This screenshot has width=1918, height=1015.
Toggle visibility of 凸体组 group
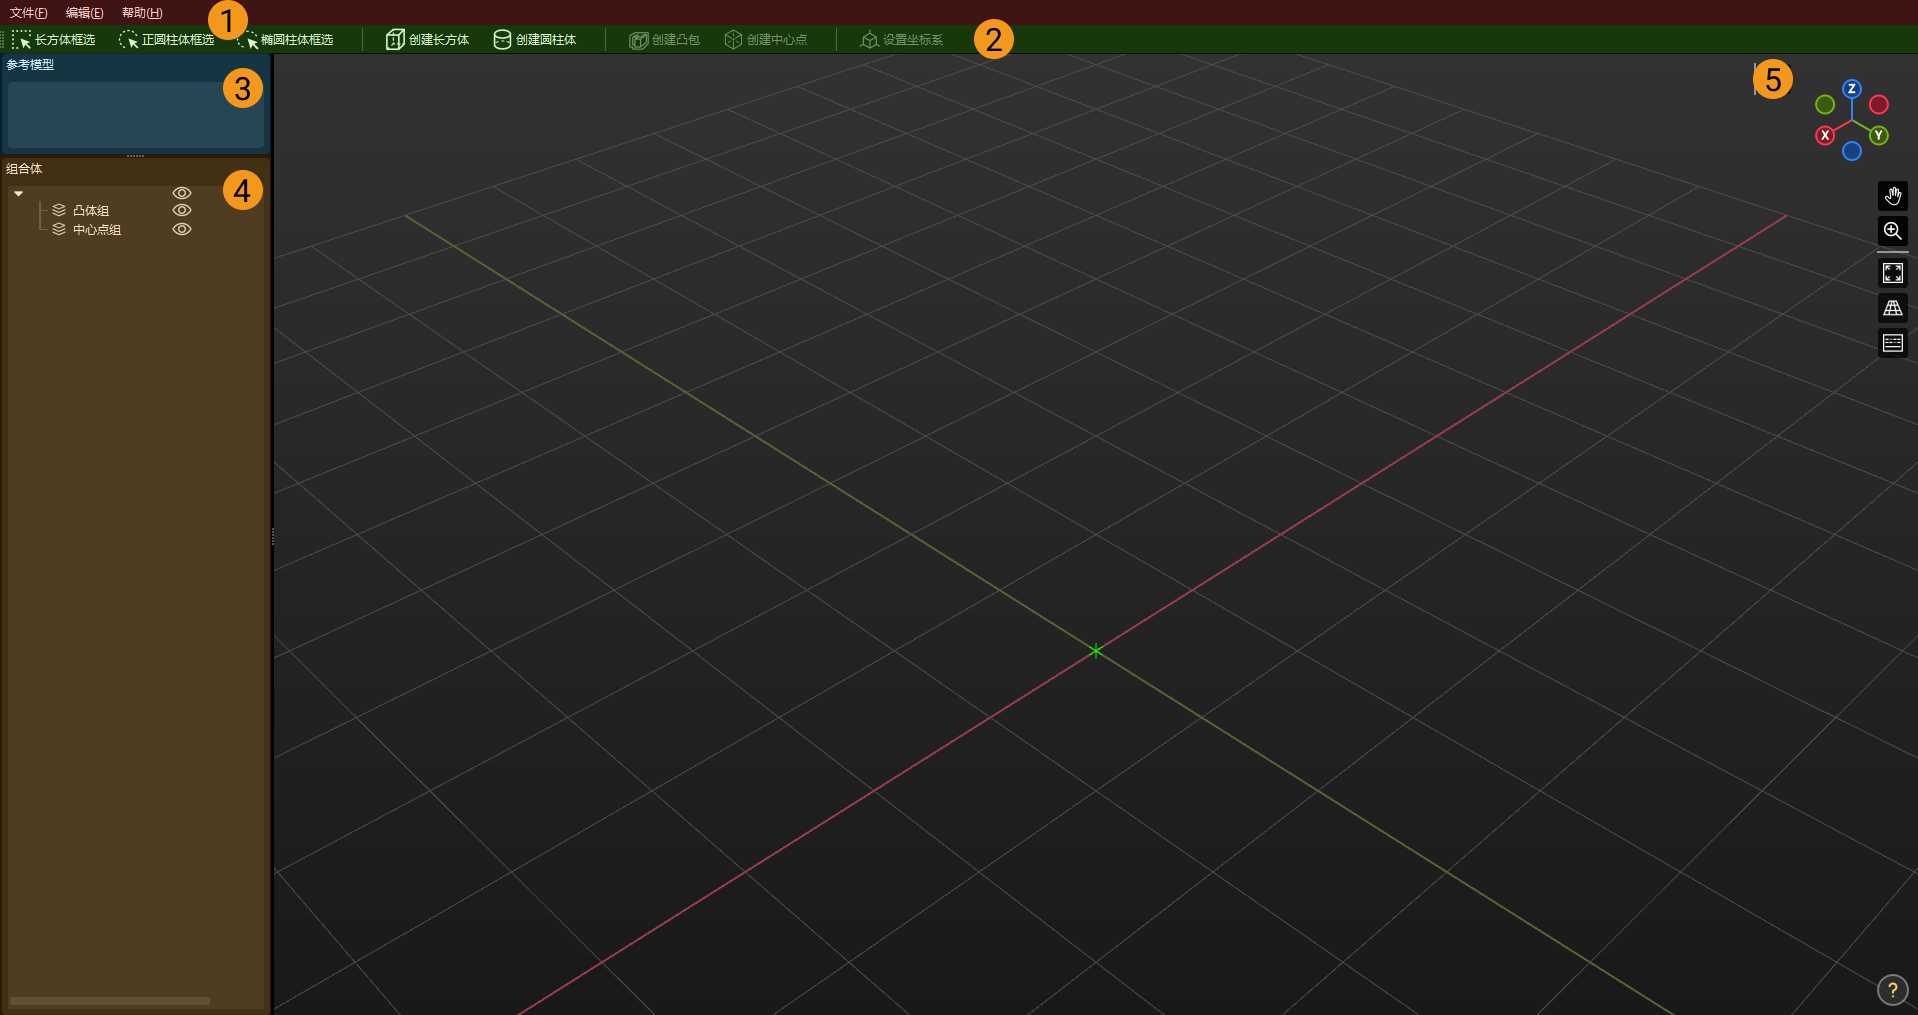coord(182,210)
